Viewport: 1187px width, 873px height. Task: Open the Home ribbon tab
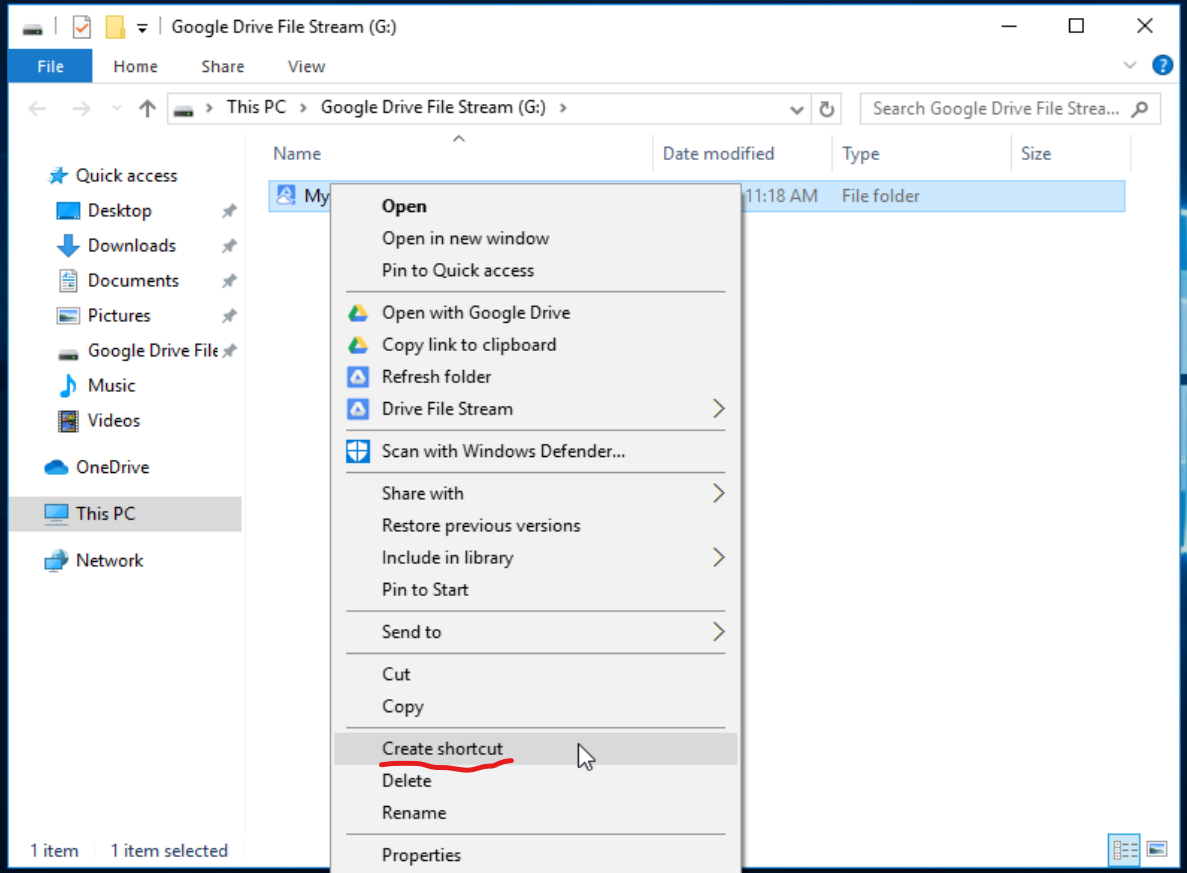click(x=136, y=67)
